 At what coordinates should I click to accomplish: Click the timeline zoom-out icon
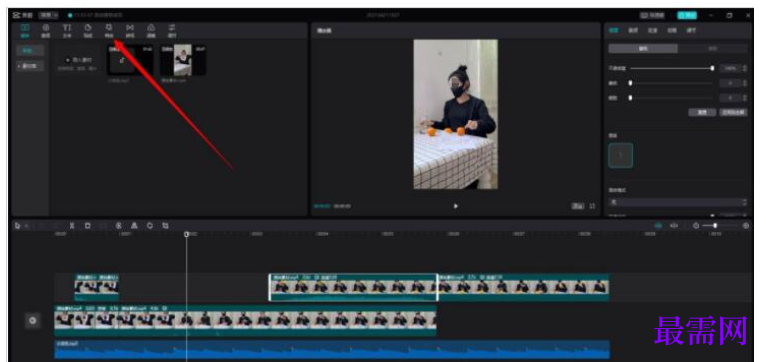[696, 226]
